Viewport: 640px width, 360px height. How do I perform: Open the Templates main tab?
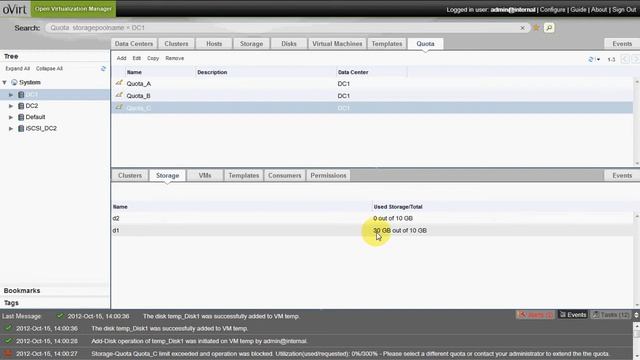387,44
